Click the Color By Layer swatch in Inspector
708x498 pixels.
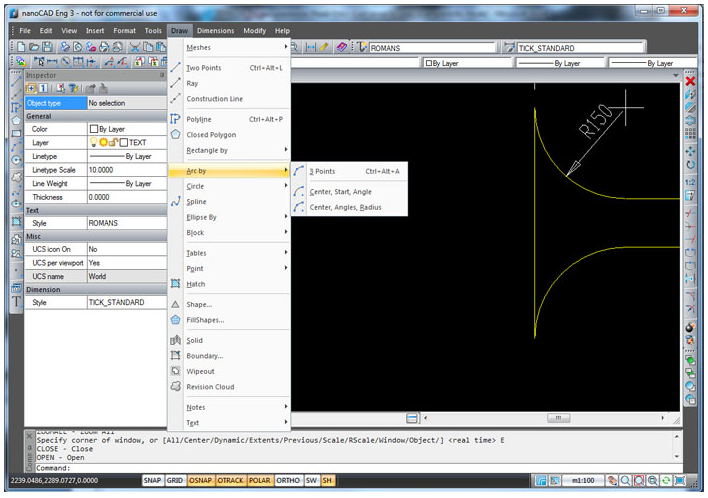pos(93,129)
